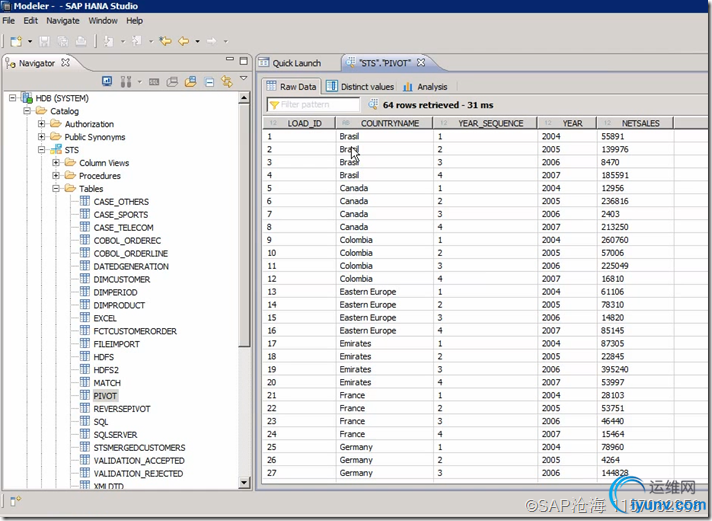Click the Add System folder icon

[x=191, y=82]
